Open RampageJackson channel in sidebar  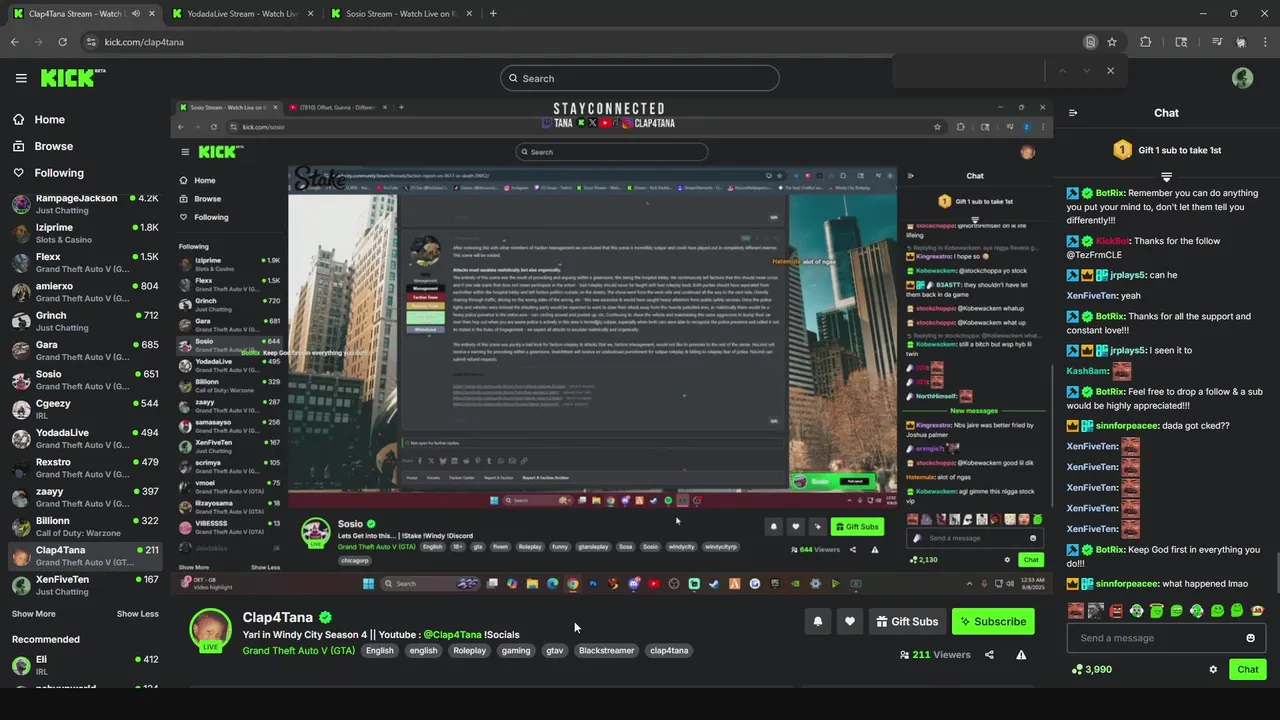click(x=84, y=204)
